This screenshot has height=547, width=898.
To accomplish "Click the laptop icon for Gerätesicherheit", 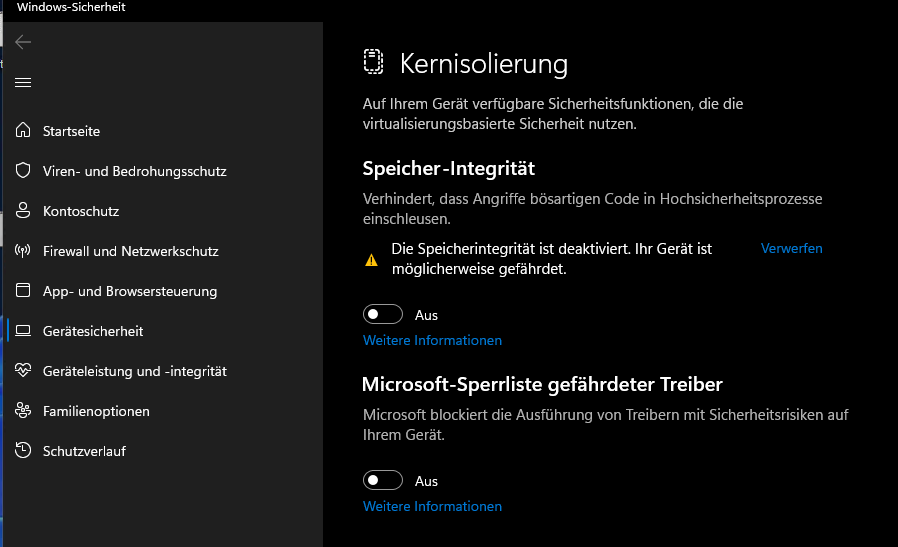I will click(23, 330).
